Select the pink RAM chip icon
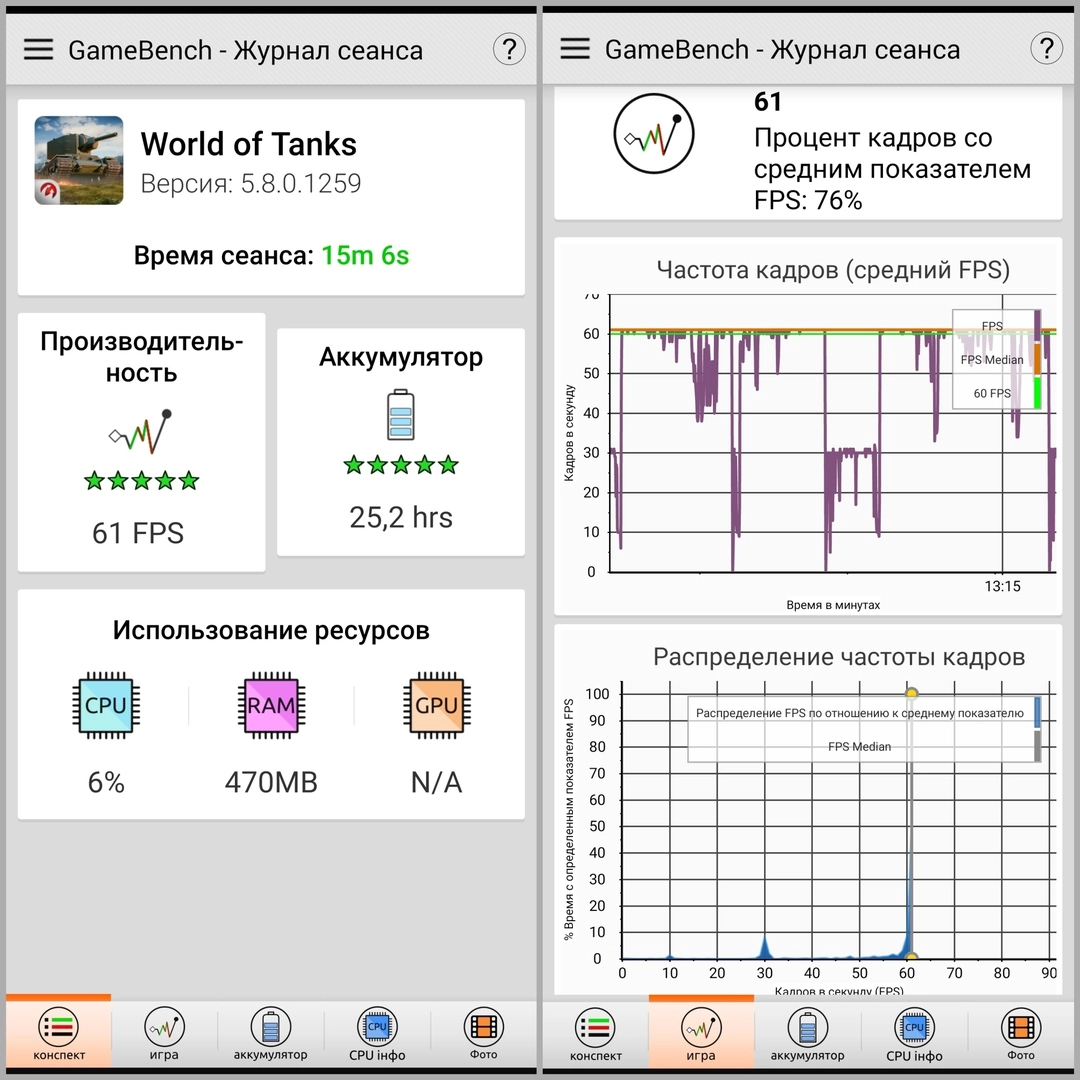Screen dimensions: 1080x1080 point(271,706)
